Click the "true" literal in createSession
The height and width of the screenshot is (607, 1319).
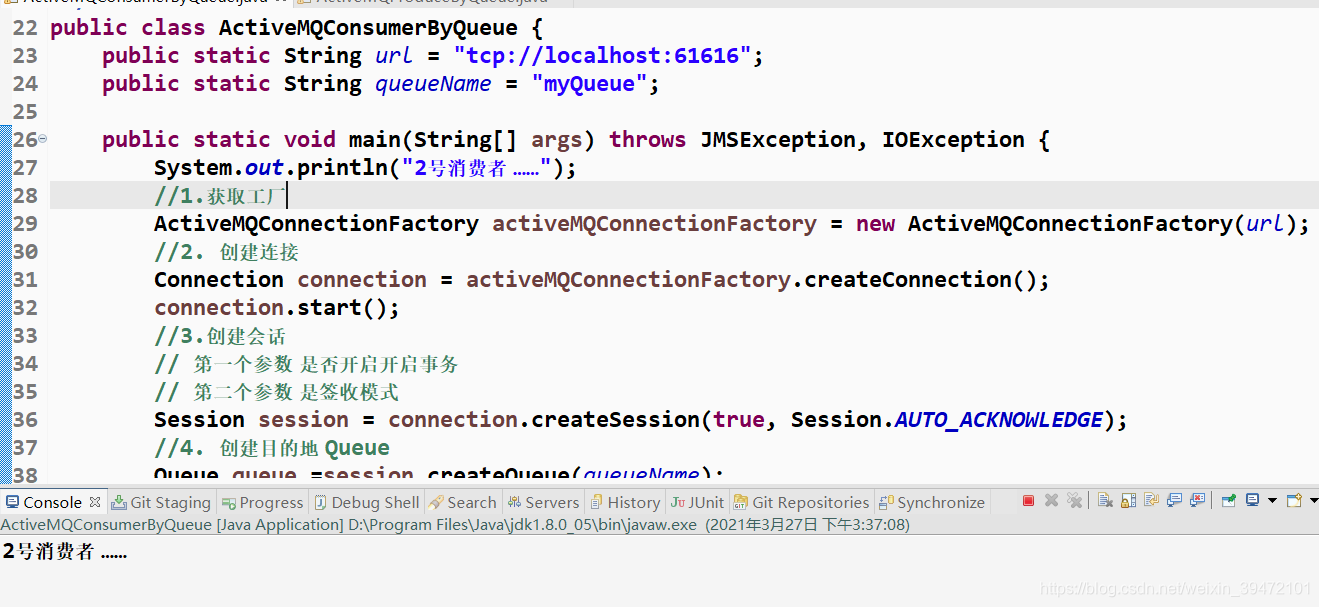pyautogui.click(x=739, y=419)
